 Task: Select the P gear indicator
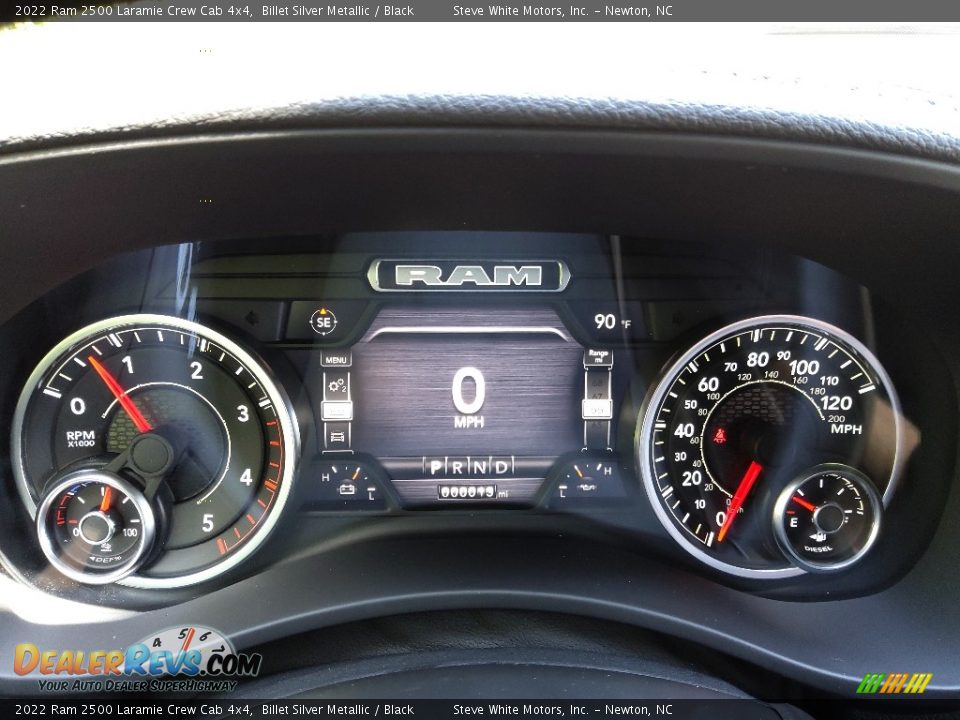[435, 468]
